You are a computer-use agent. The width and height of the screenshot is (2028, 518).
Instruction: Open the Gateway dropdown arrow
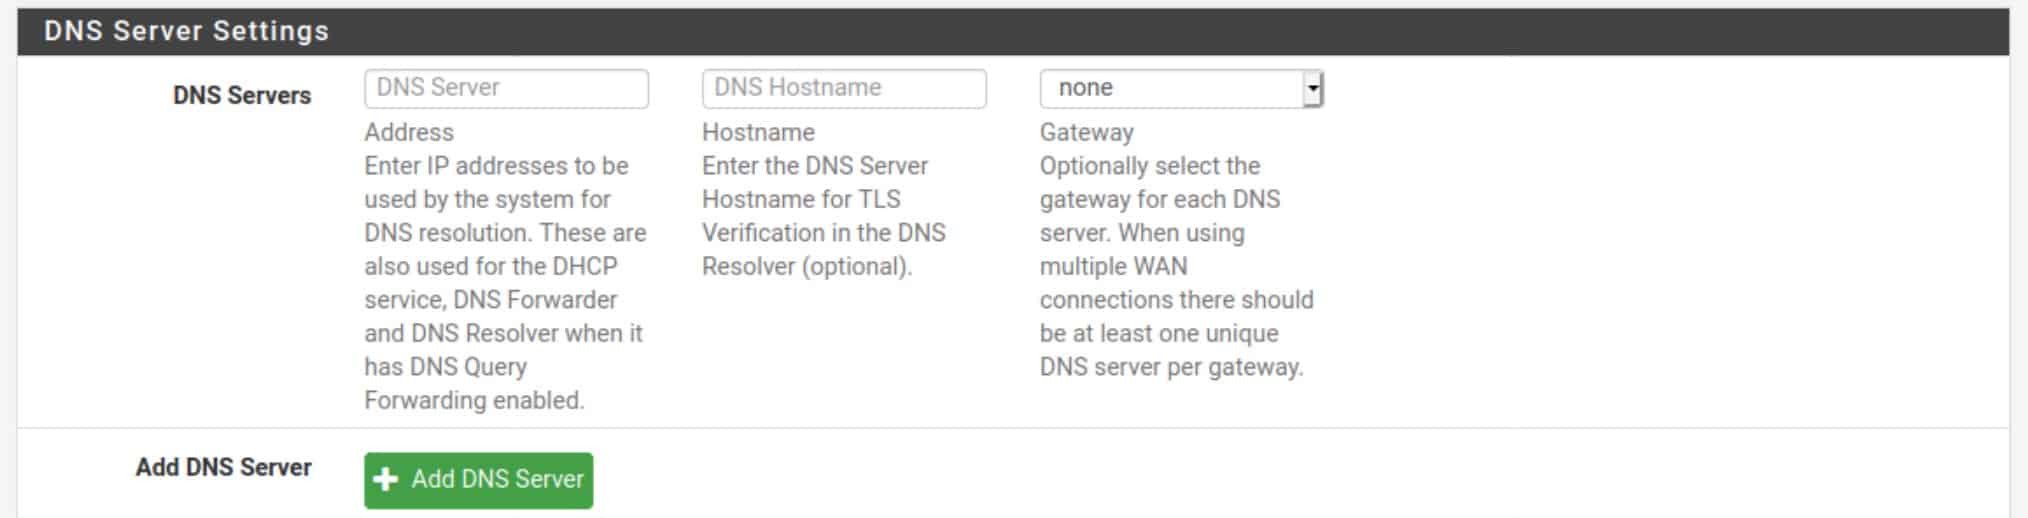tap(1312, 89)
